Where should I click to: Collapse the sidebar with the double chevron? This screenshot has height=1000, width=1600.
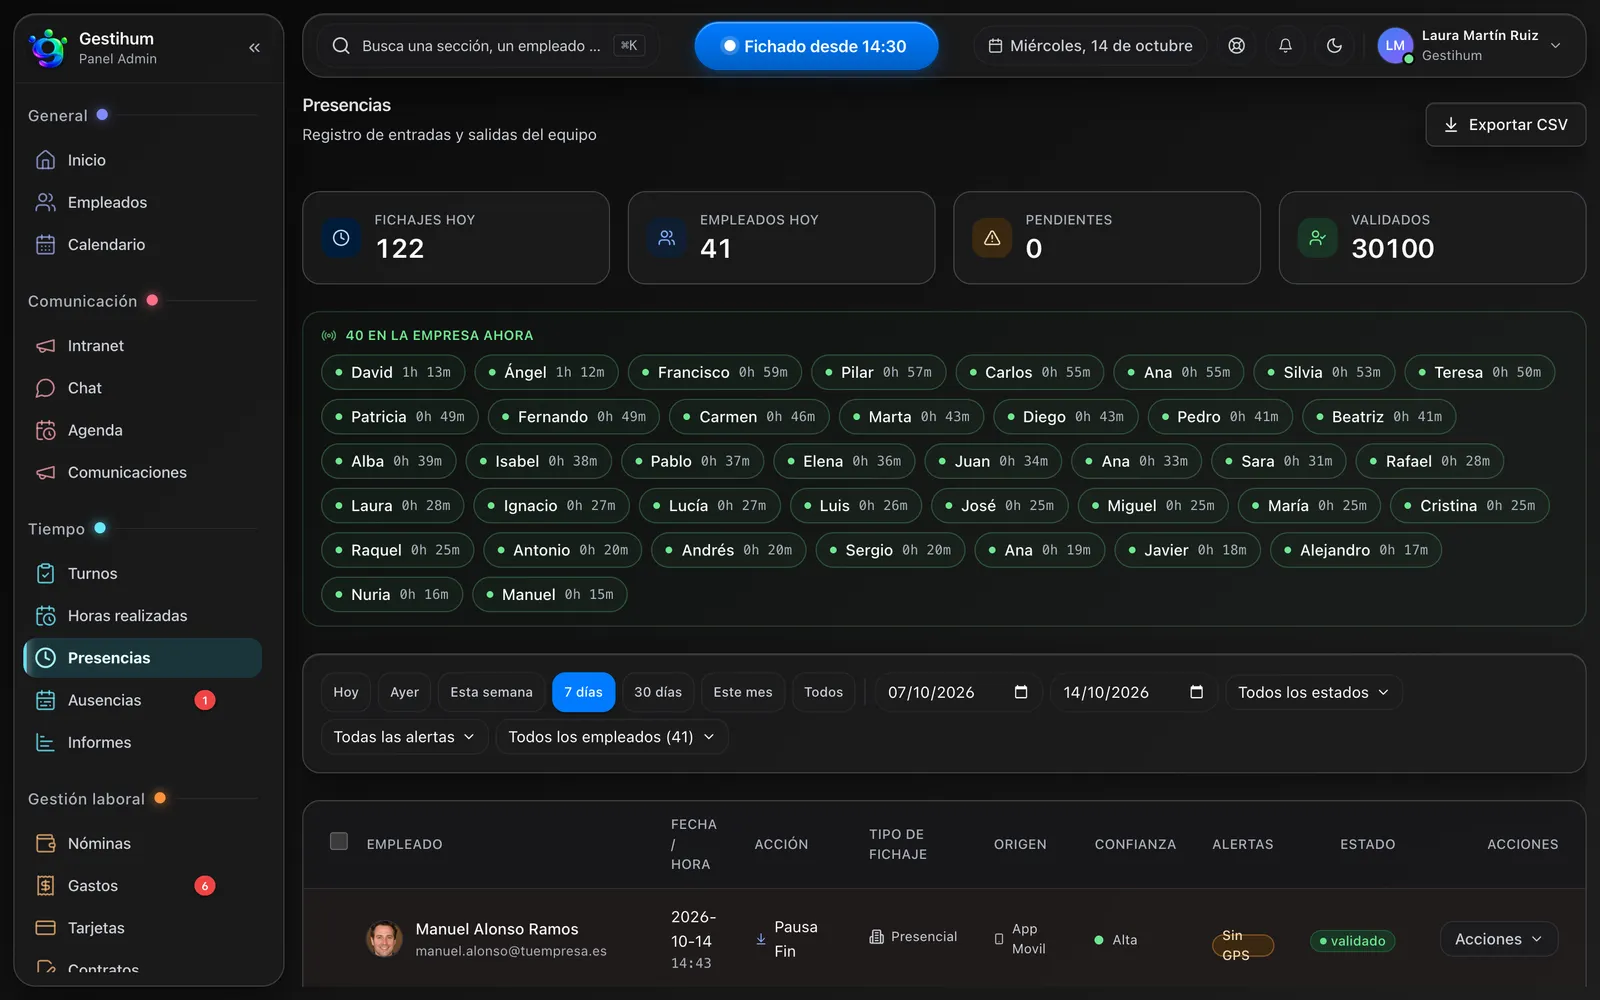point(254,47)
